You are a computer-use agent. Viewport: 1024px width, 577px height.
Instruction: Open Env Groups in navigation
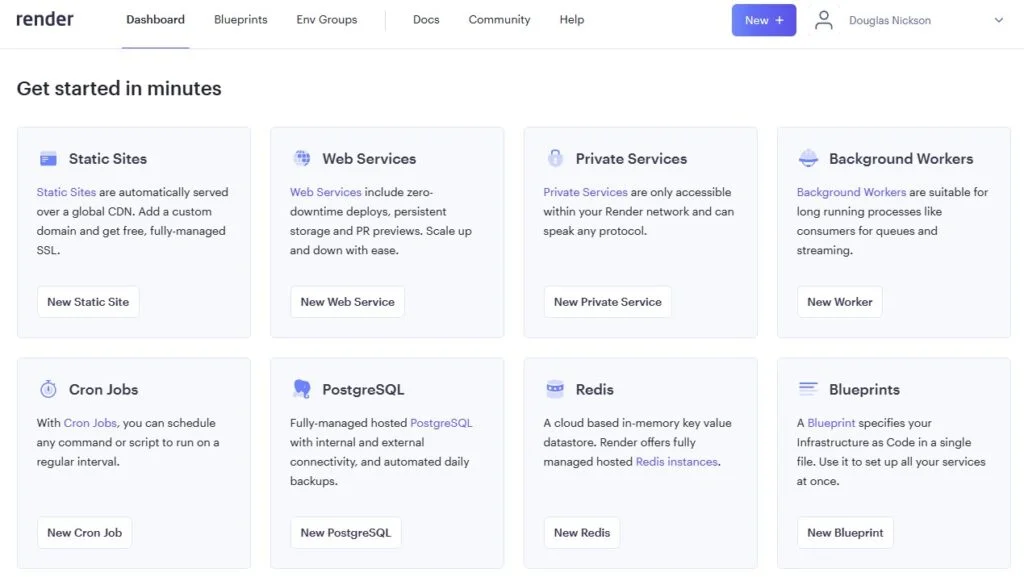[327, 20]
